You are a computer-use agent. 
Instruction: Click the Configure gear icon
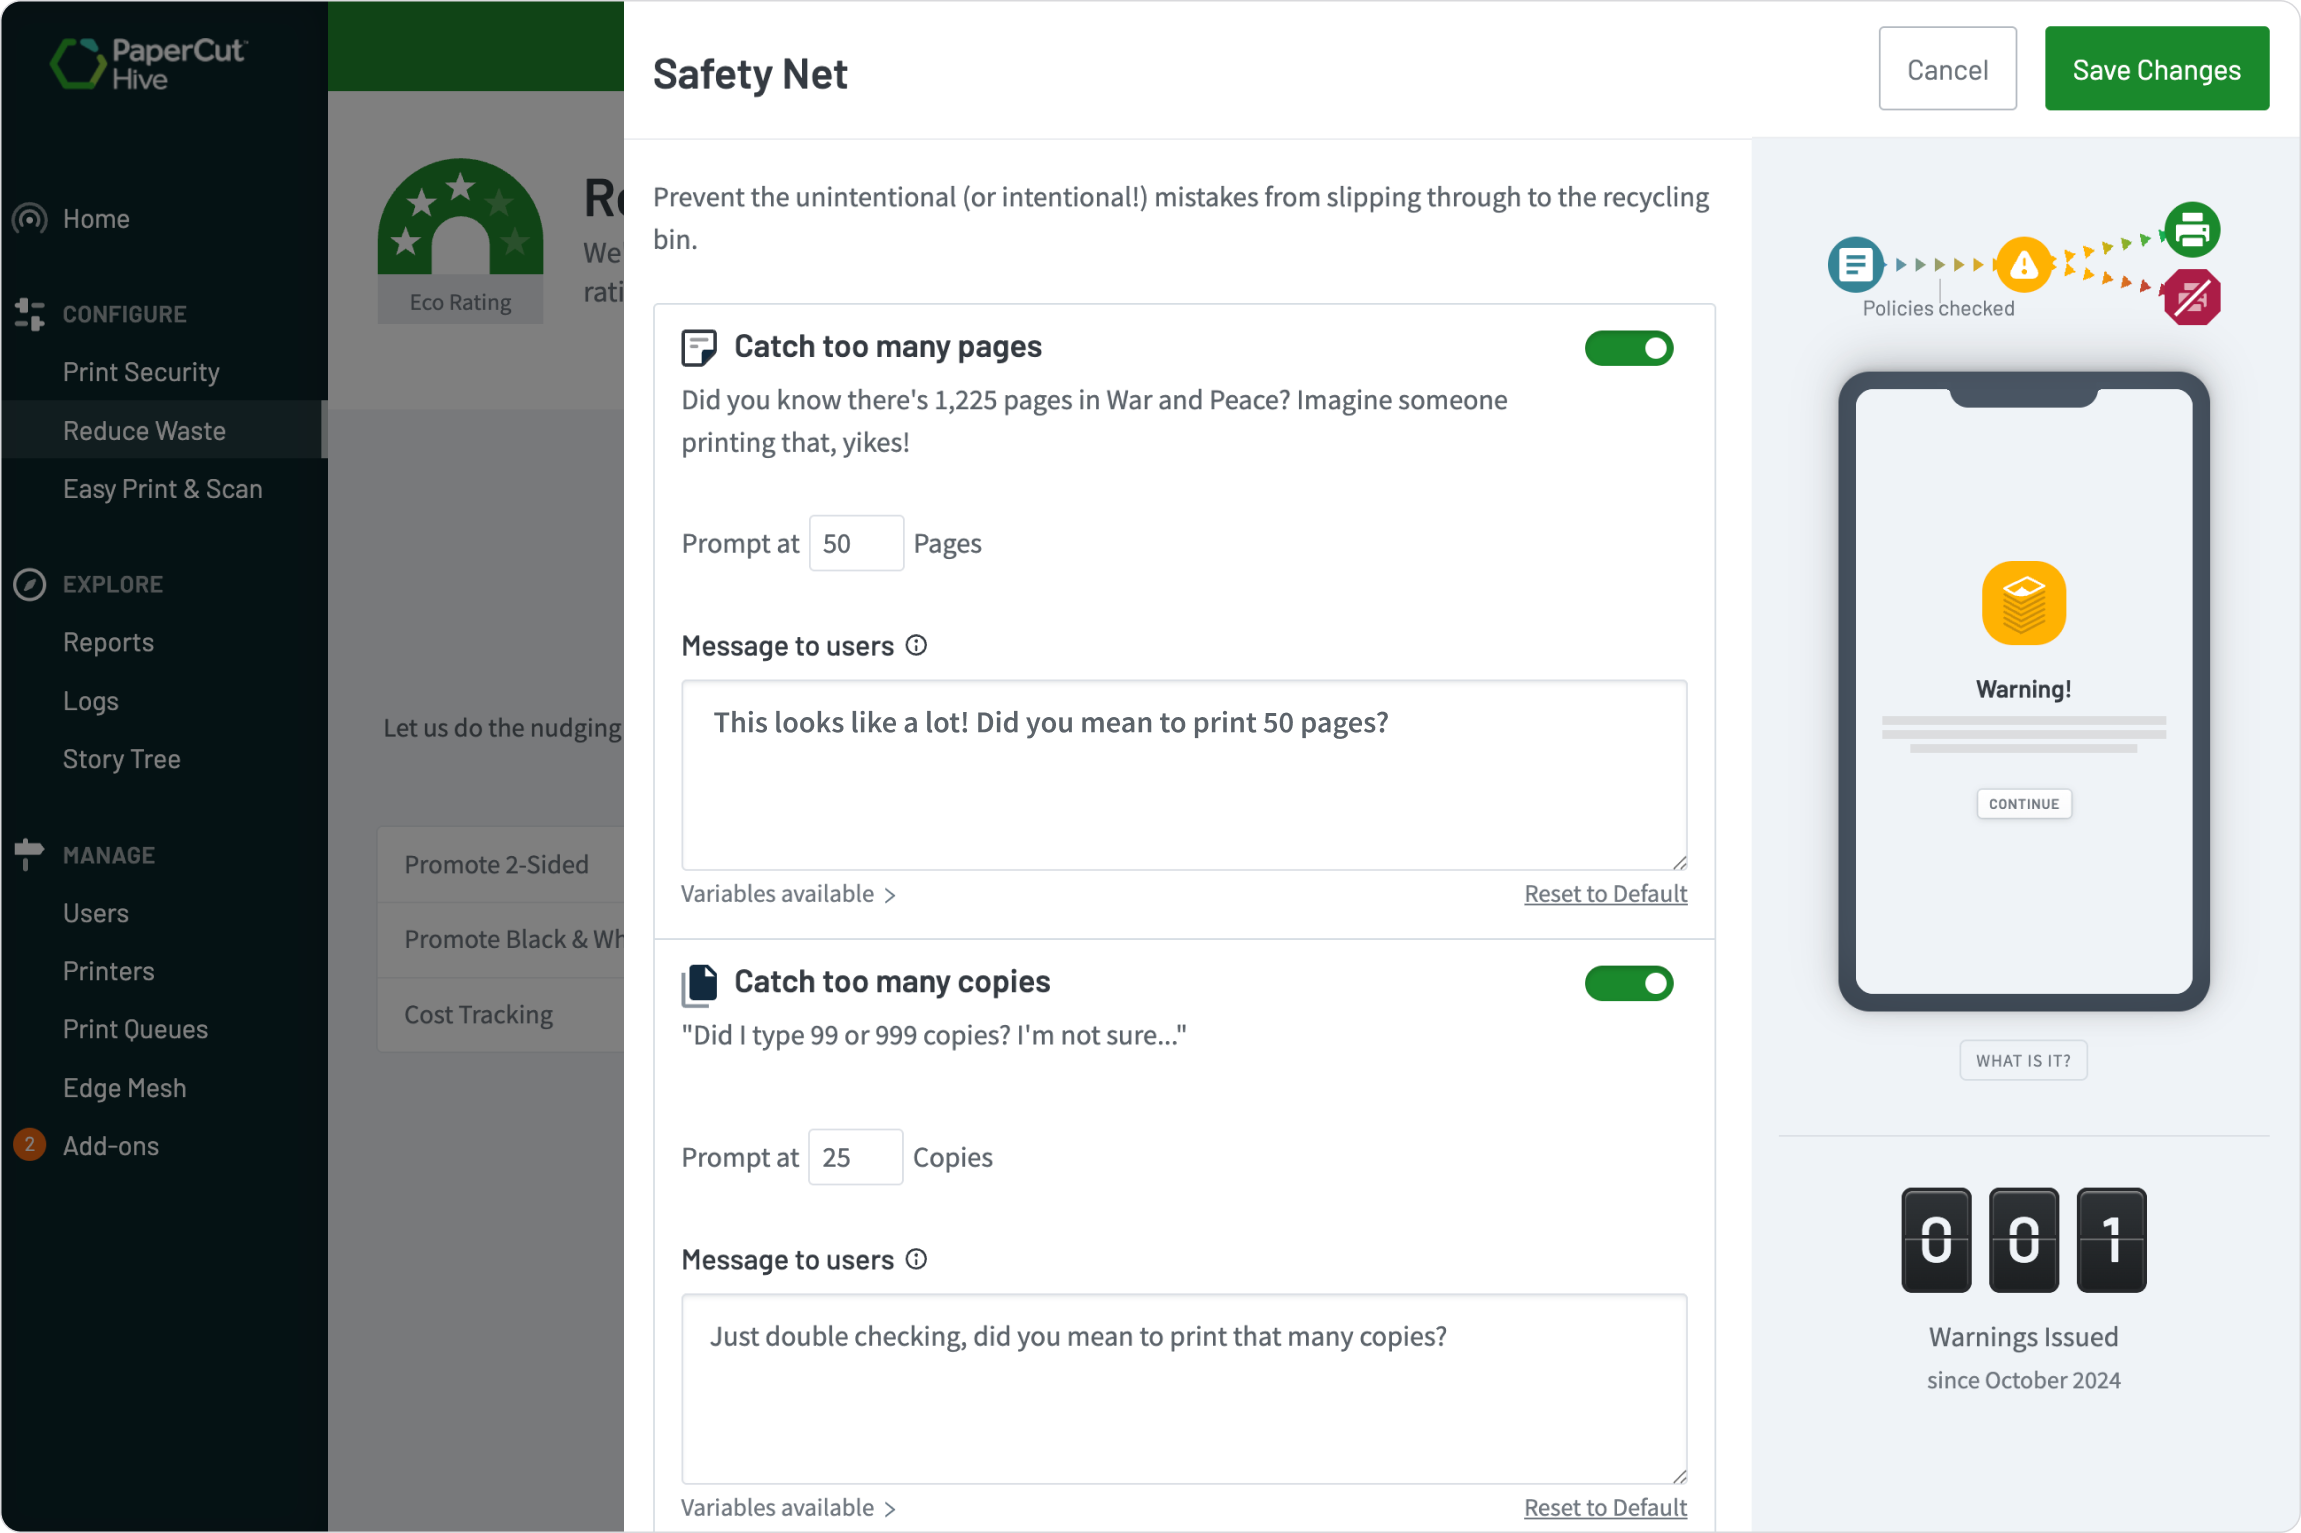coord(28,313)
